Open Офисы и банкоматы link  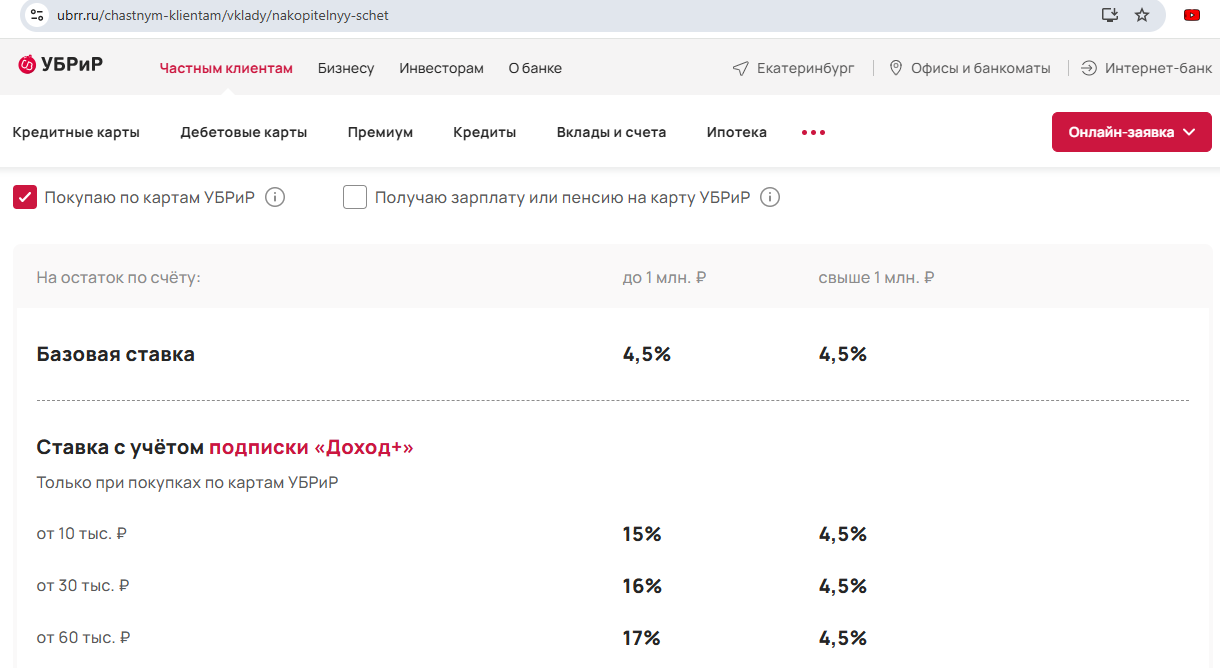968,68
